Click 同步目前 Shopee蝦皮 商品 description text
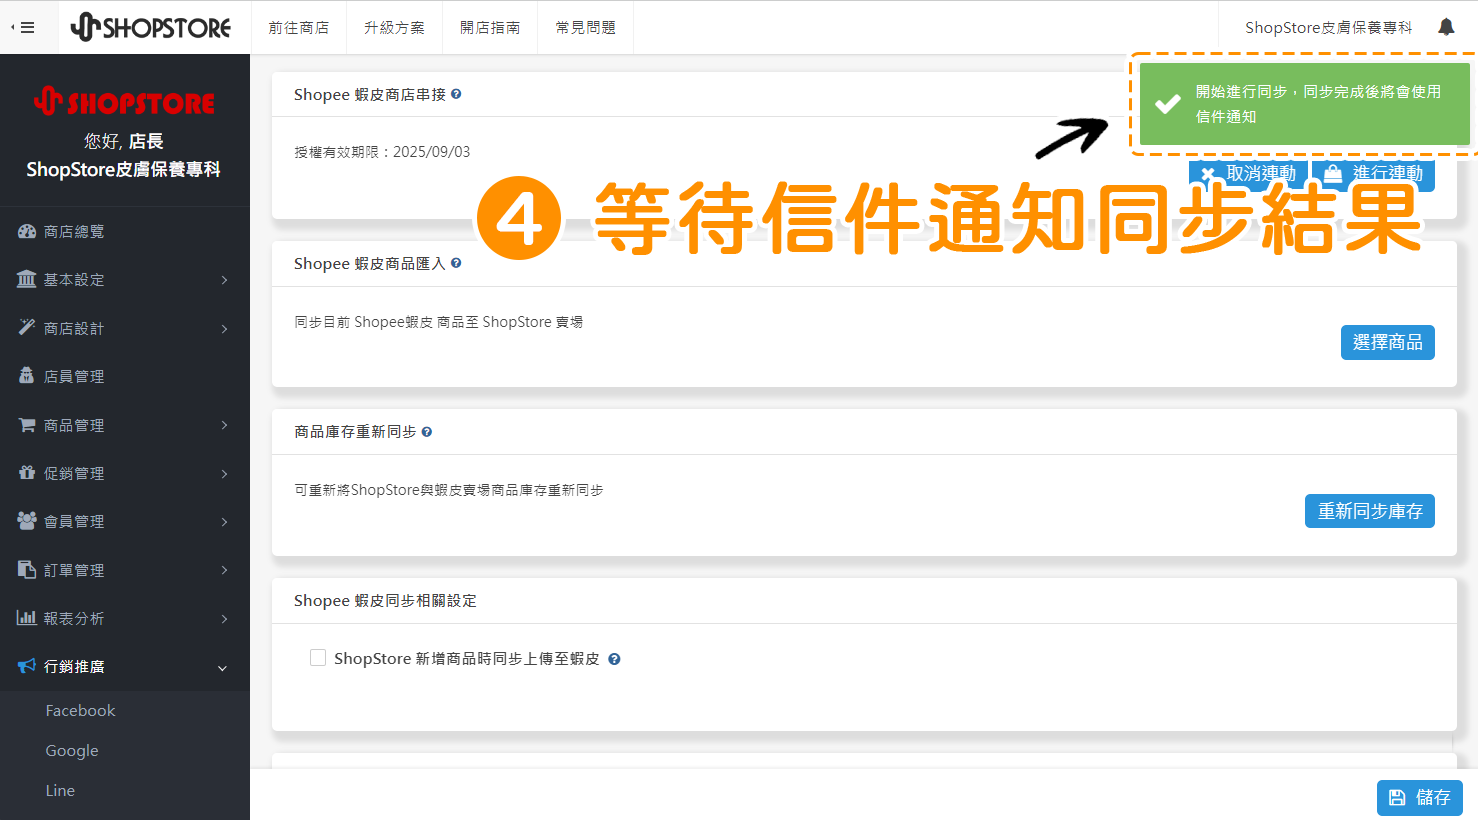The image size is (1478, 820). coord(439,322)
